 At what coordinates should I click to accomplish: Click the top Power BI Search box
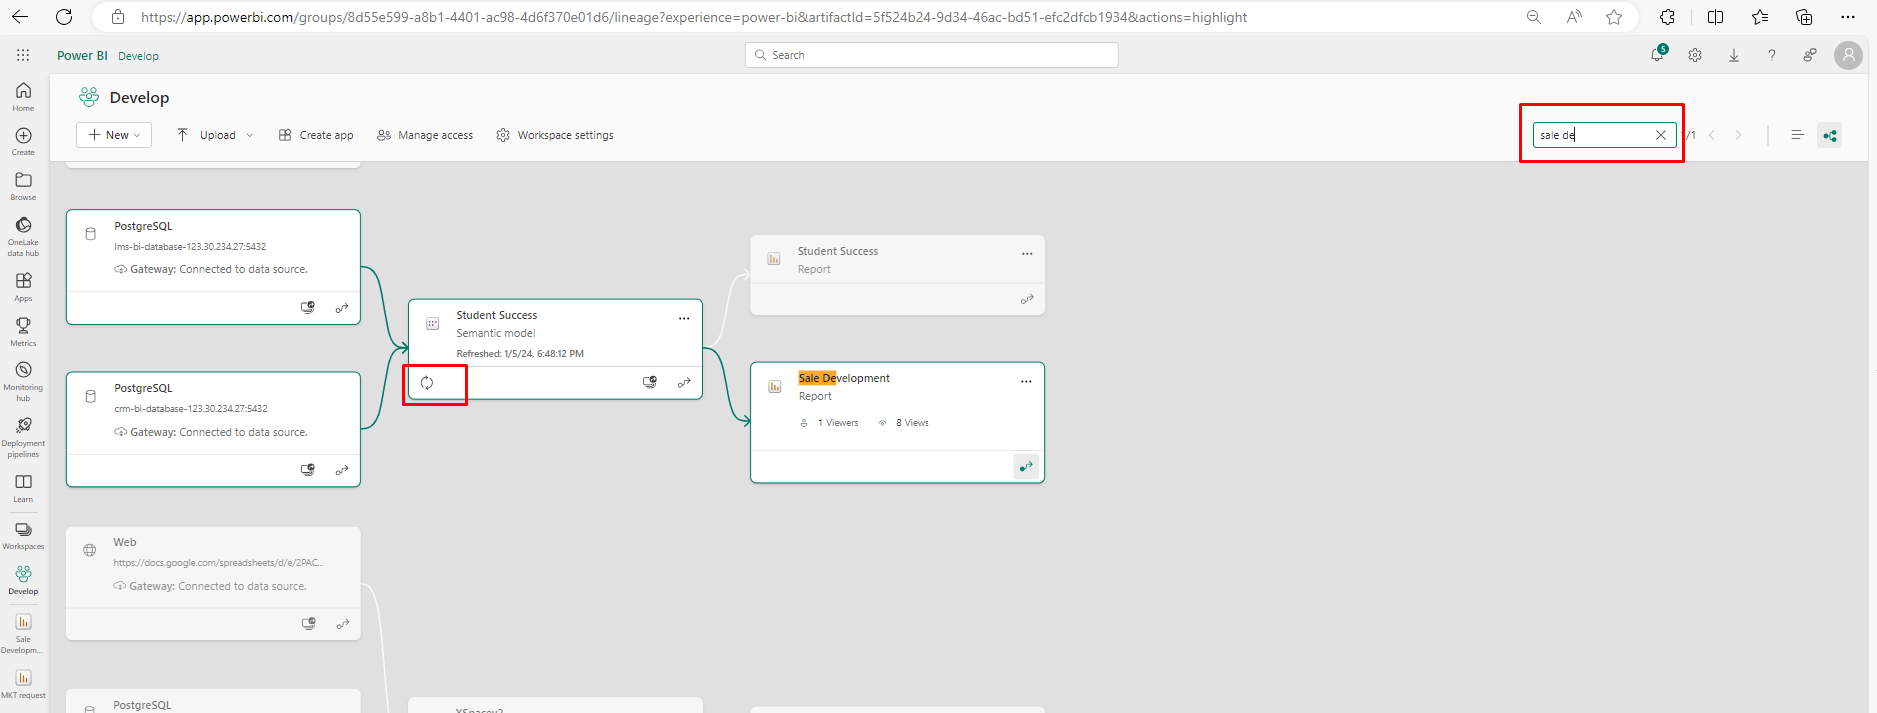pos(932,55)
